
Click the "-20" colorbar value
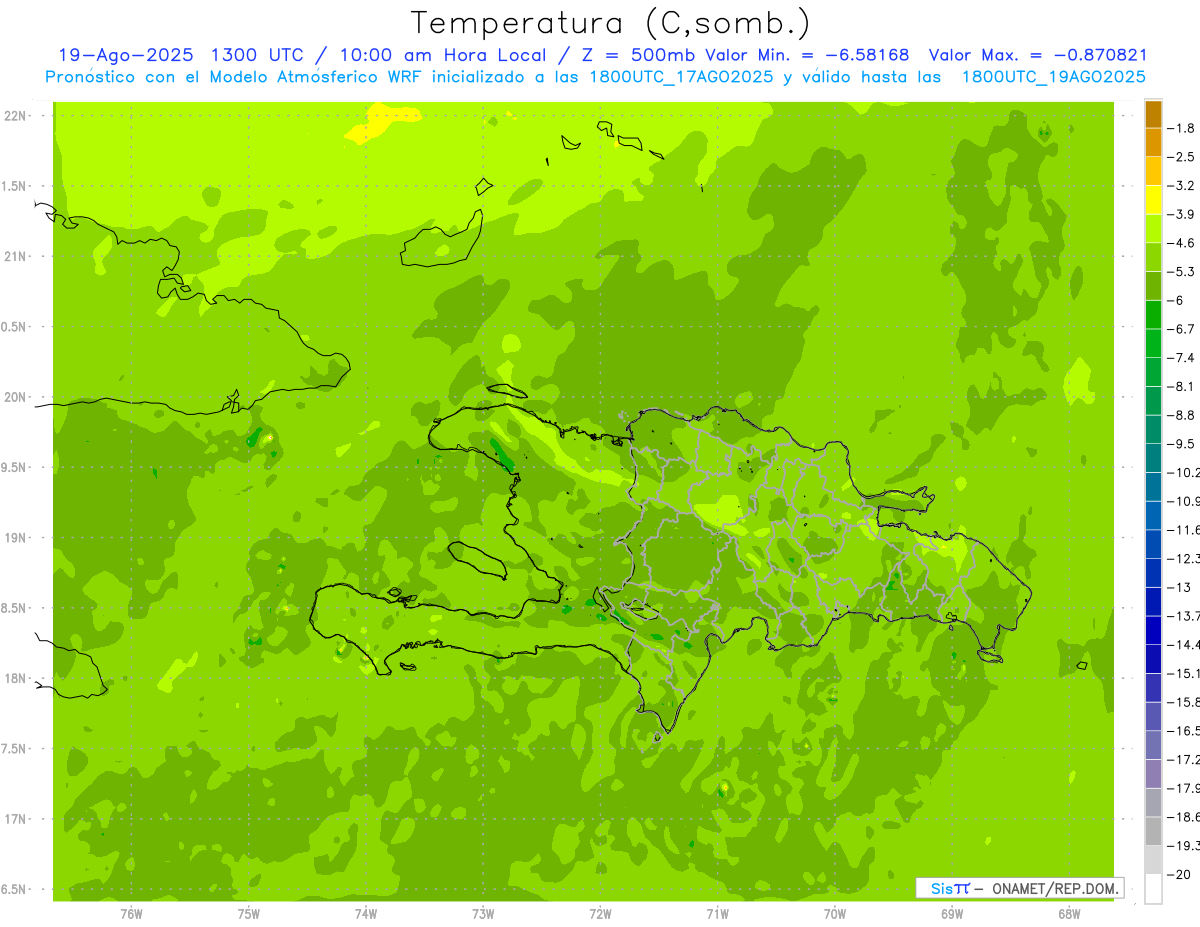tap(1179, 874)
